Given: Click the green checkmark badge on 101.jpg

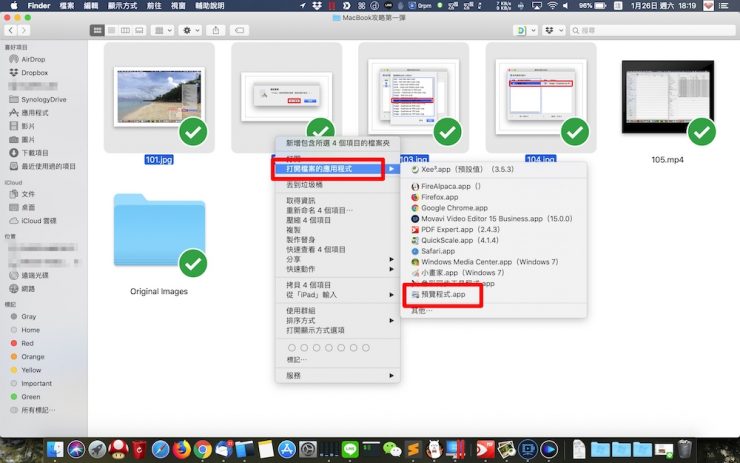Looking at the screenshot, I should (193, 131).
